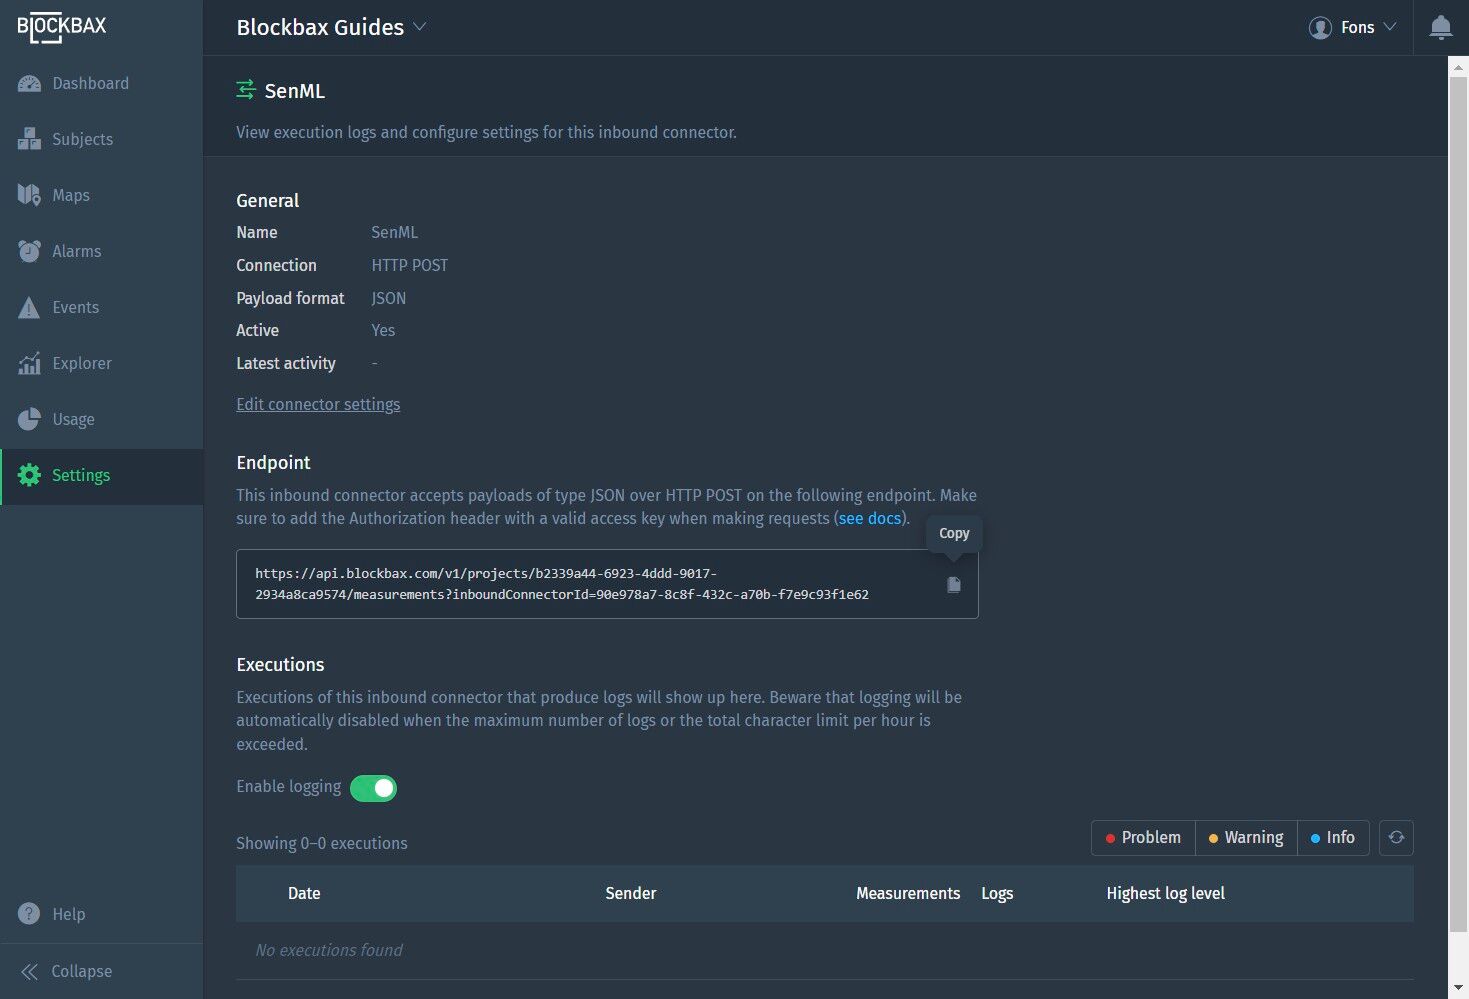Click the Blockbax logo
The width and height of the screenshot is (1469, 999).
pos(62,28)
